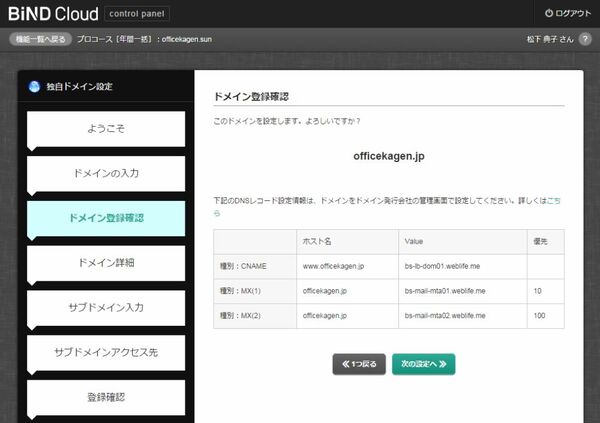This screenshot has width=600, height=423.
Task: Click the host name in MX(2) row
Action: [x=347, y=316]
